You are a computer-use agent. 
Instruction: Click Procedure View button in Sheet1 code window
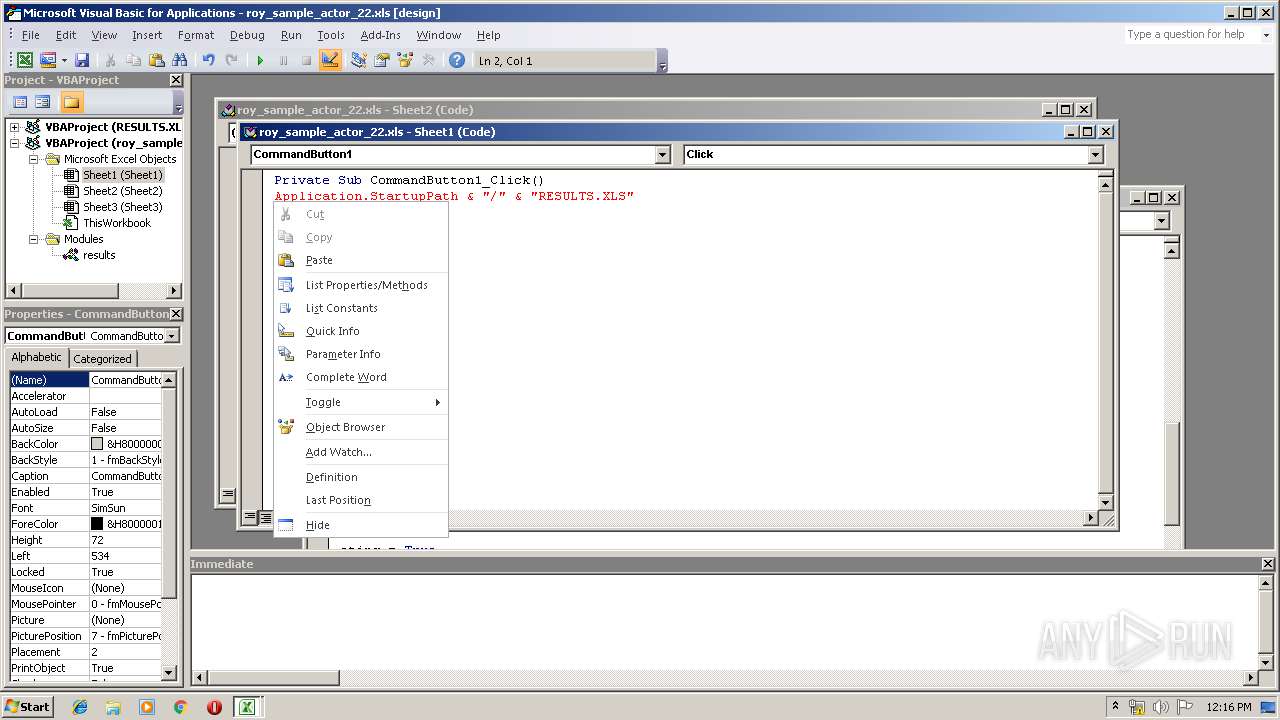[x=250, y=518]
